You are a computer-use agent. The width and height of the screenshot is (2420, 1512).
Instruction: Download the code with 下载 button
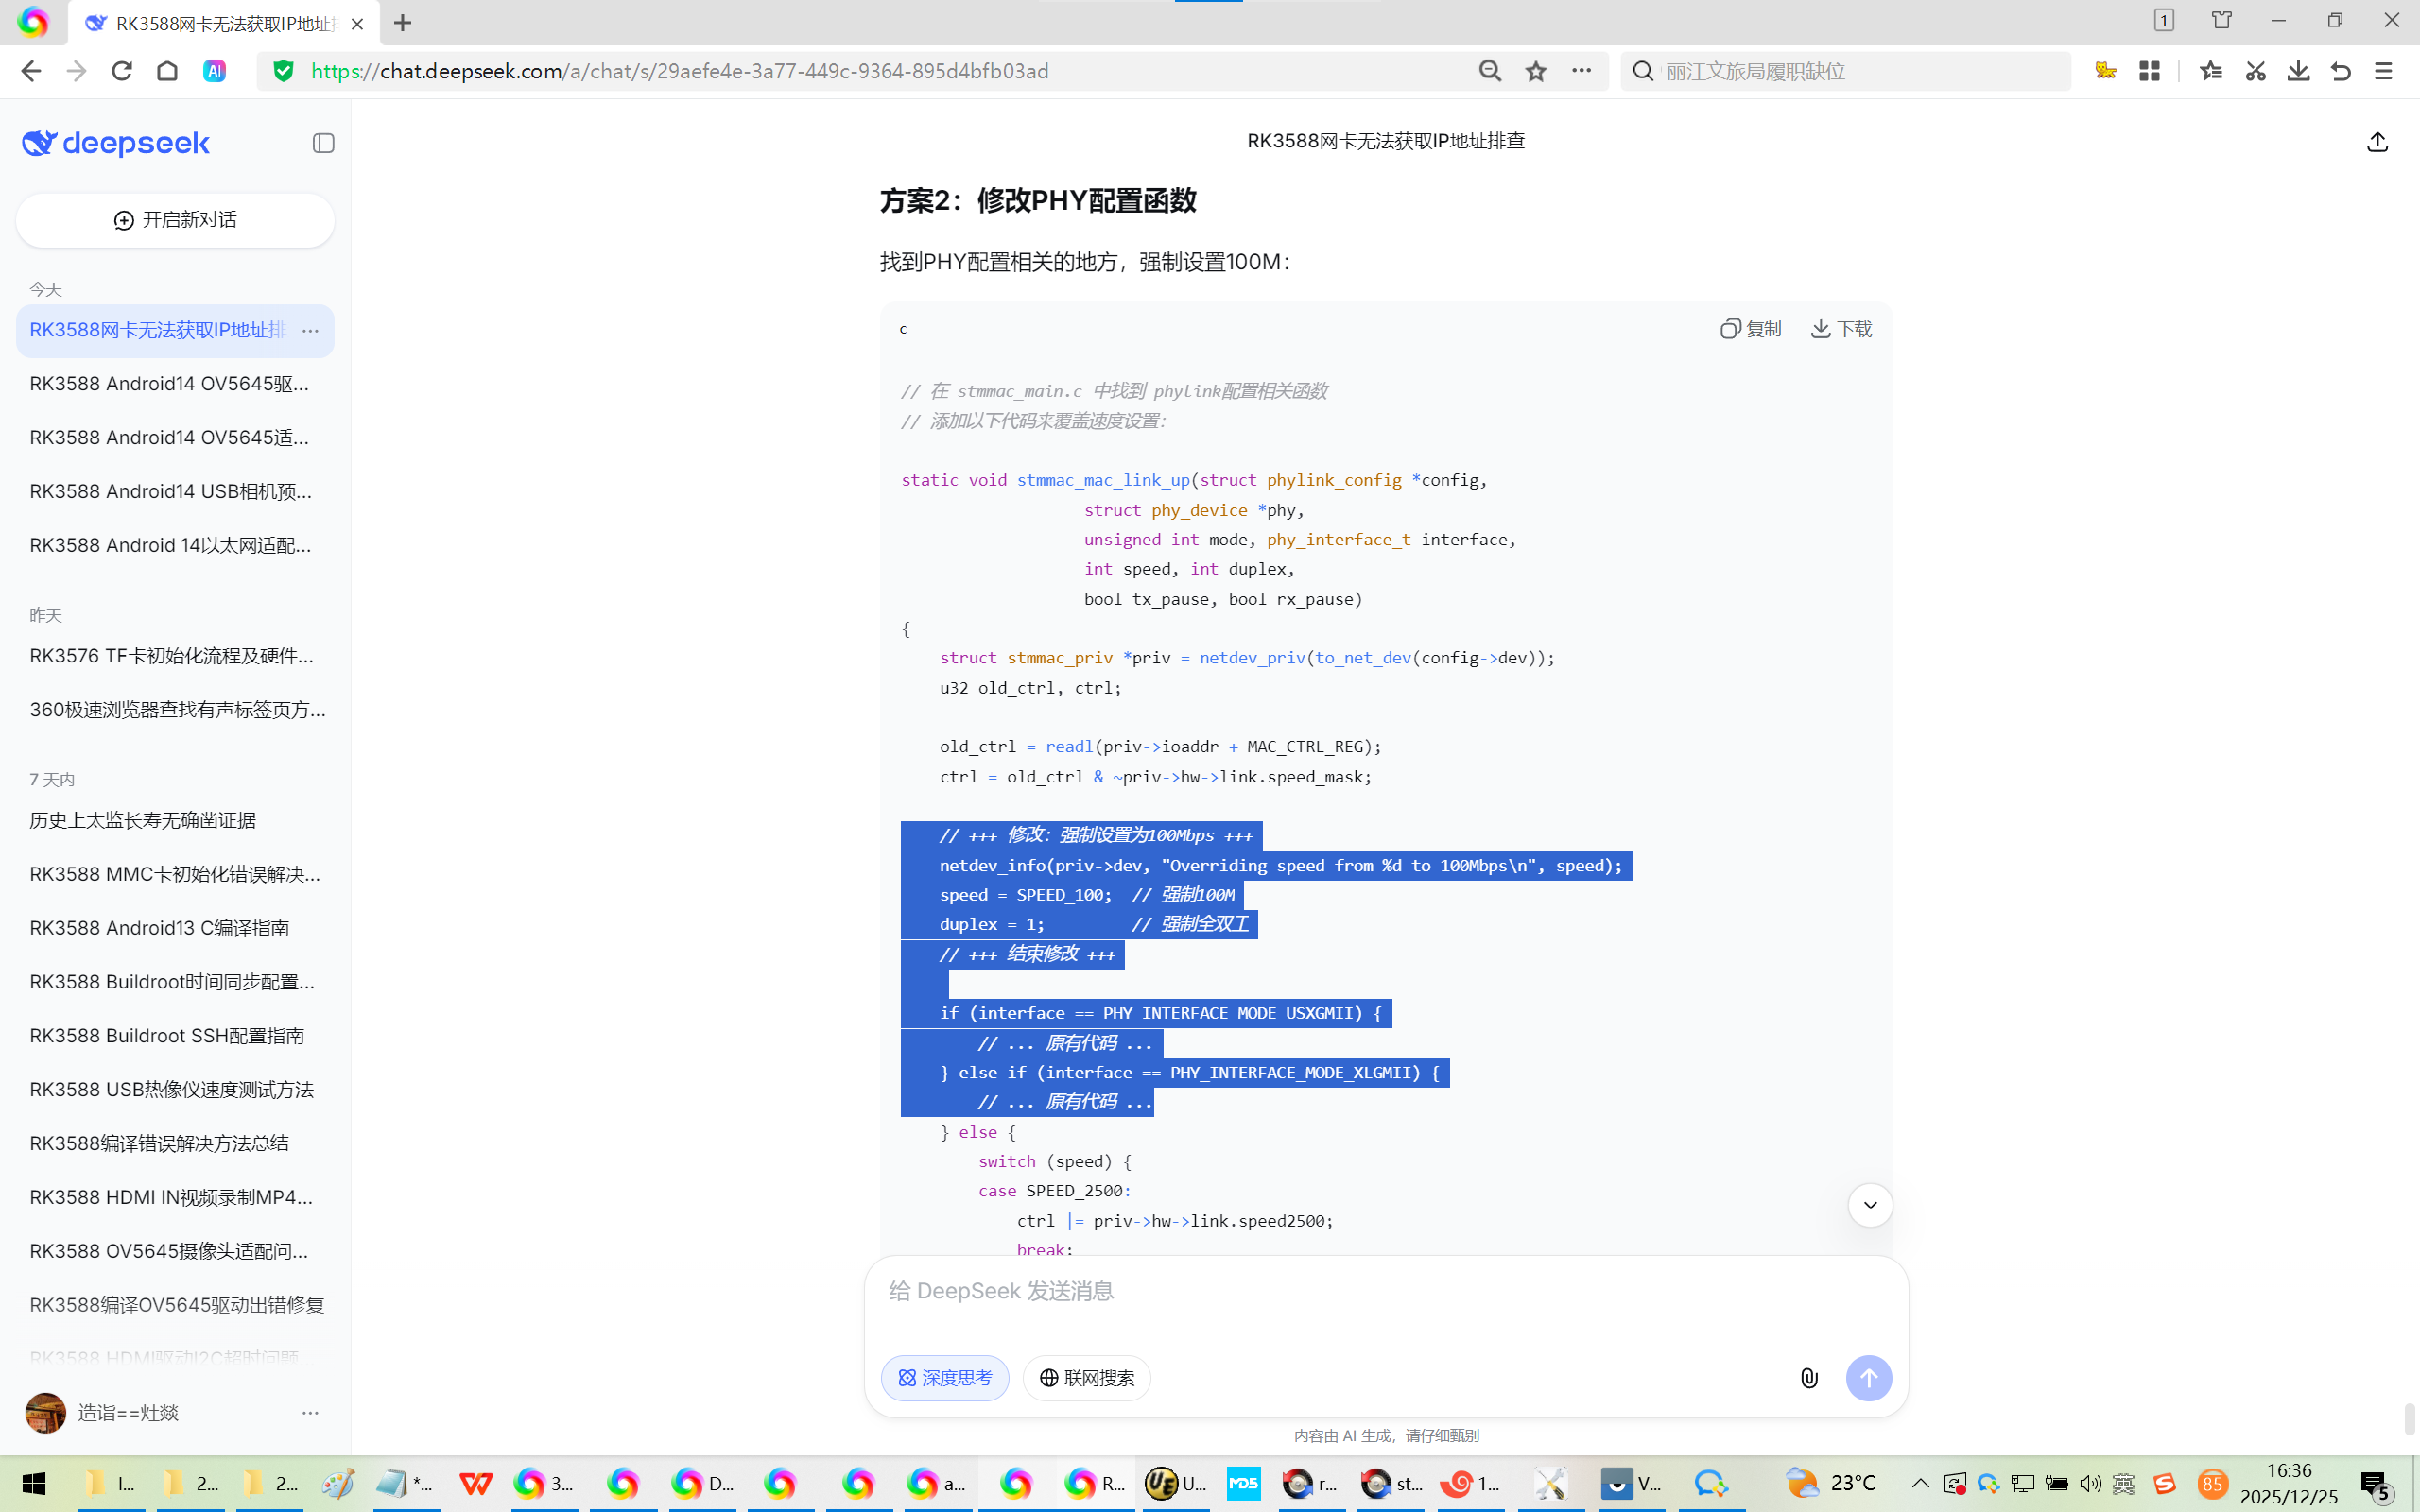1841,329
